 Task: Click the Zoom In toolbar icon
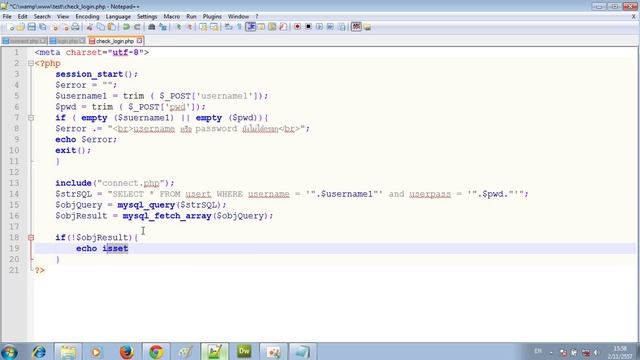tap(178, 27)
